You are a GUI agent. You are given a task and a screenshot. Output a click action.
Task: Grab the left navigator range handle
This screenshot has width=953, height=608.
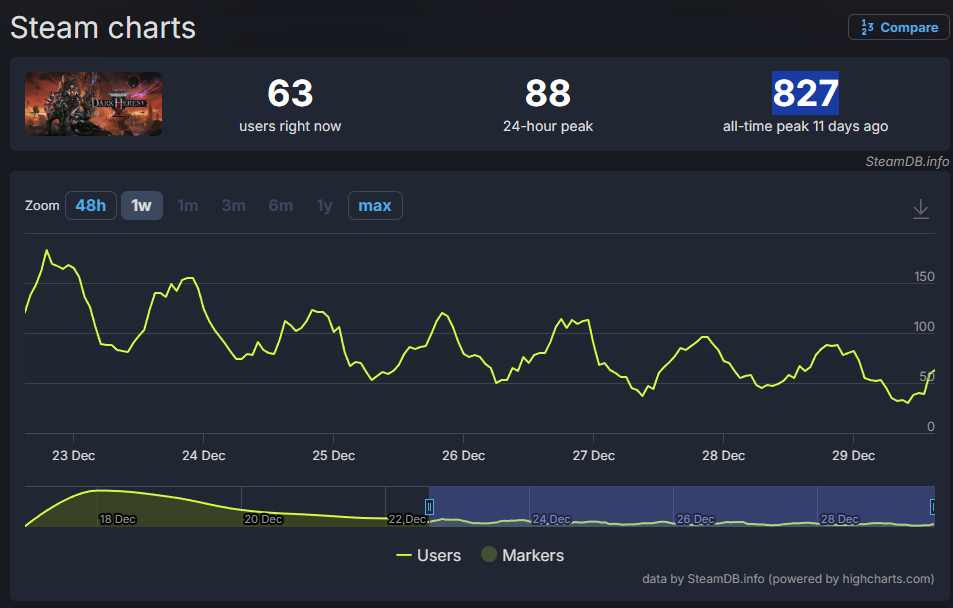(429, 506)
